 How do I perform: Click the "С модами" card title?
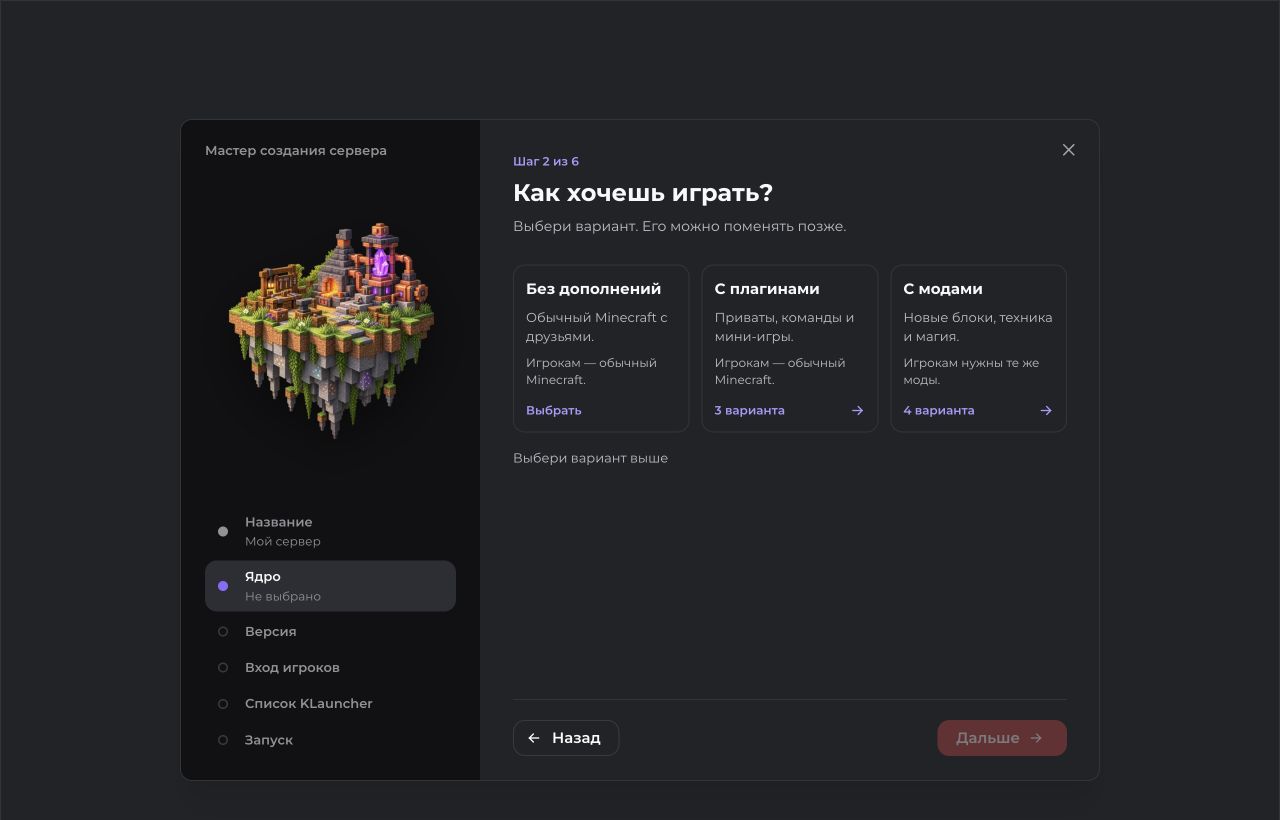point(943,289)
